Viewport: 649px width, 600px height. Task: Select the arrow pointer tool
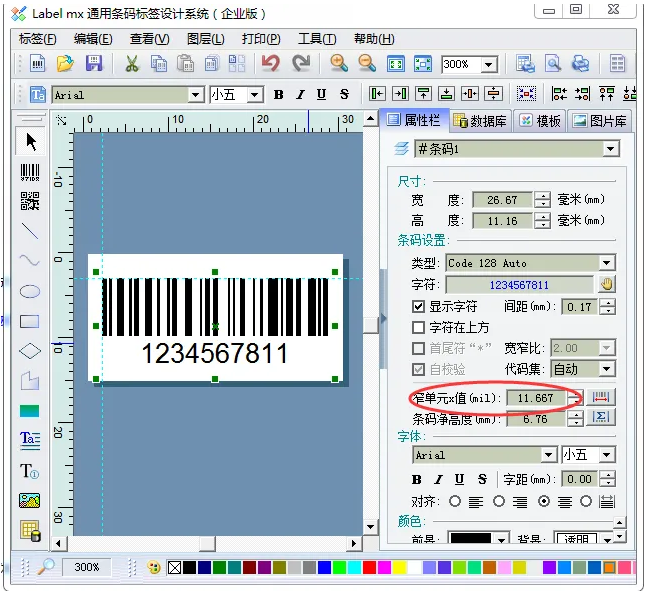click(x=30, y=142)
